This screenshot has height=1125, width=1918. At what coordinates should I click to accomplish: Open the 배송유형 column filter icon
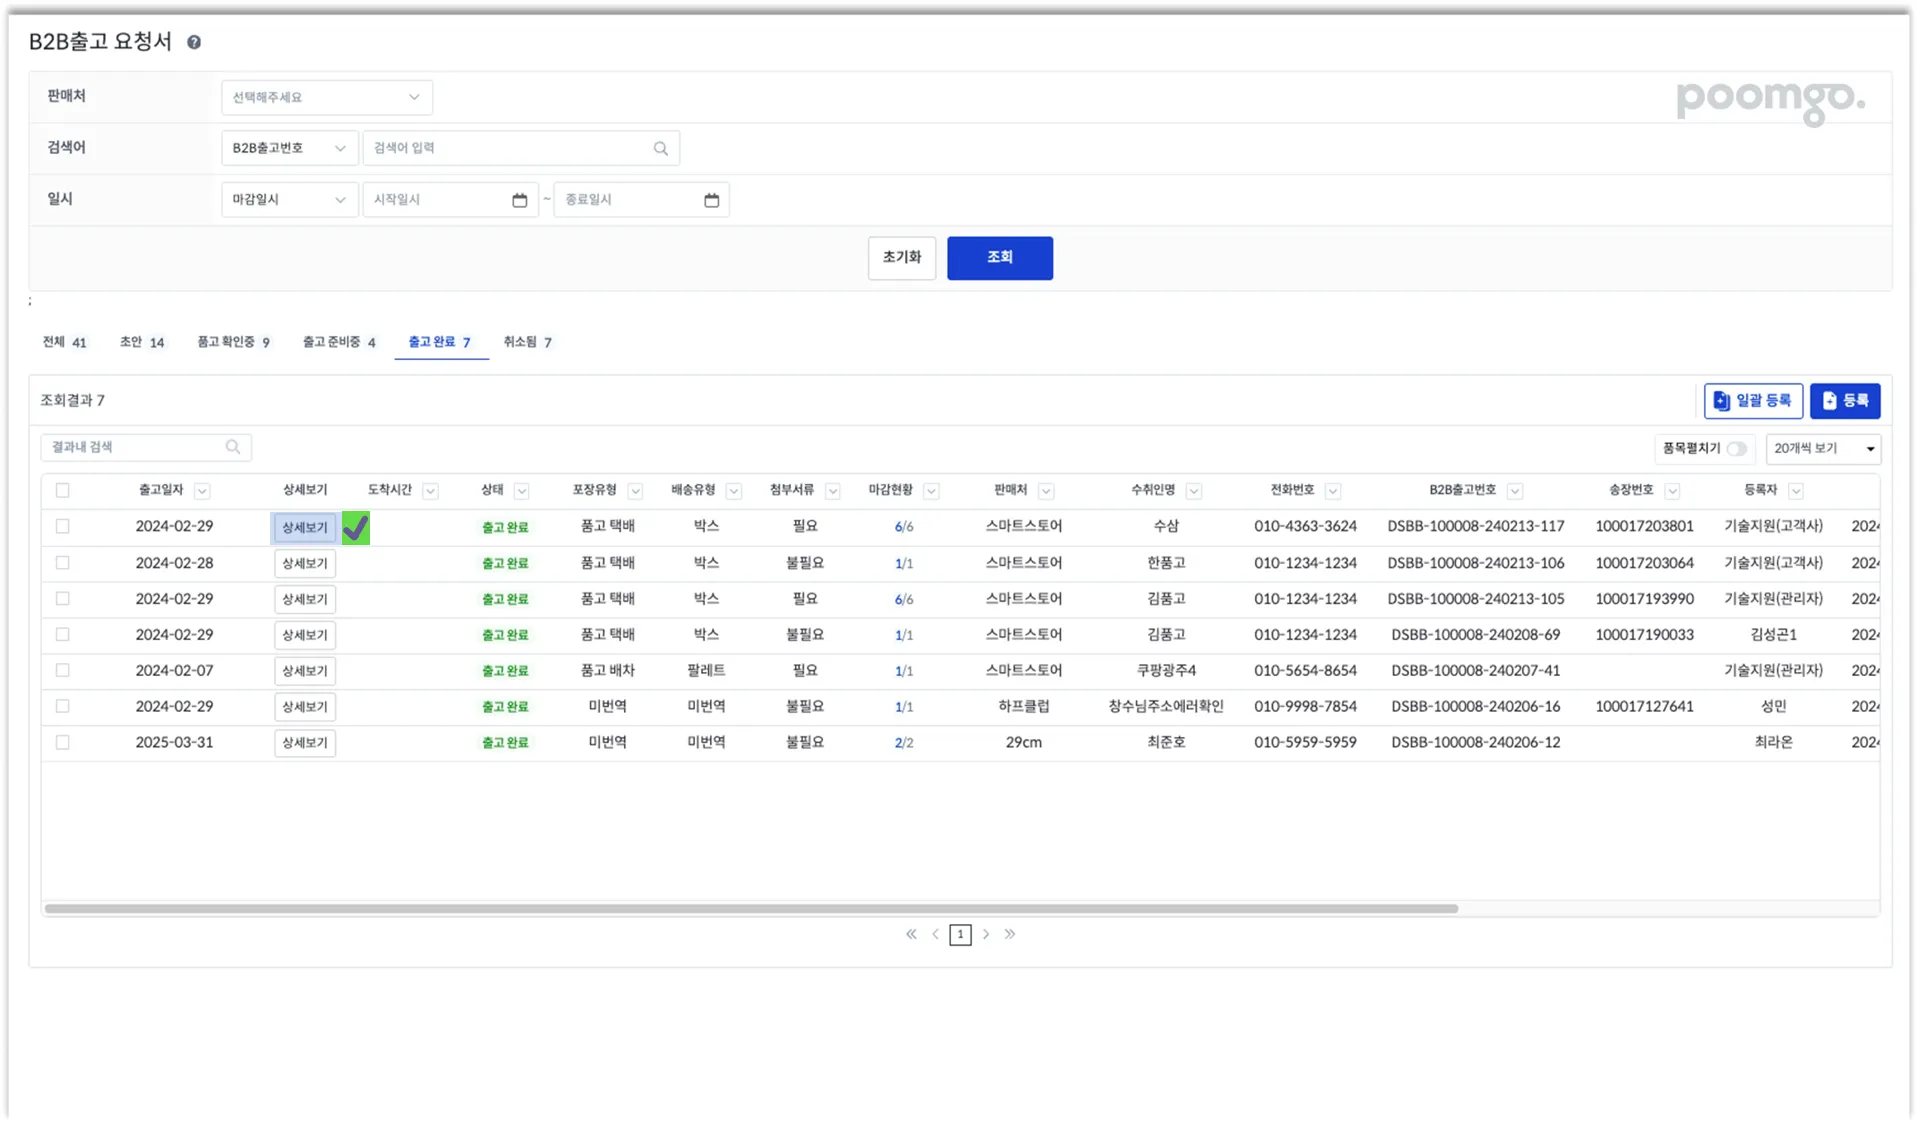click(x=734, y=491)
